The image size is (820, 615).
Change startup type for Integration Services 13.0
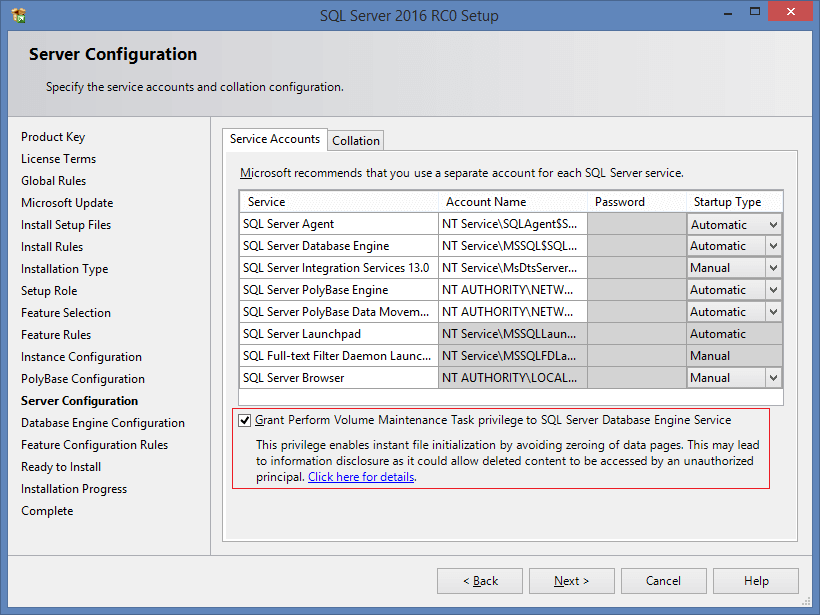click(x=775, y=267)
